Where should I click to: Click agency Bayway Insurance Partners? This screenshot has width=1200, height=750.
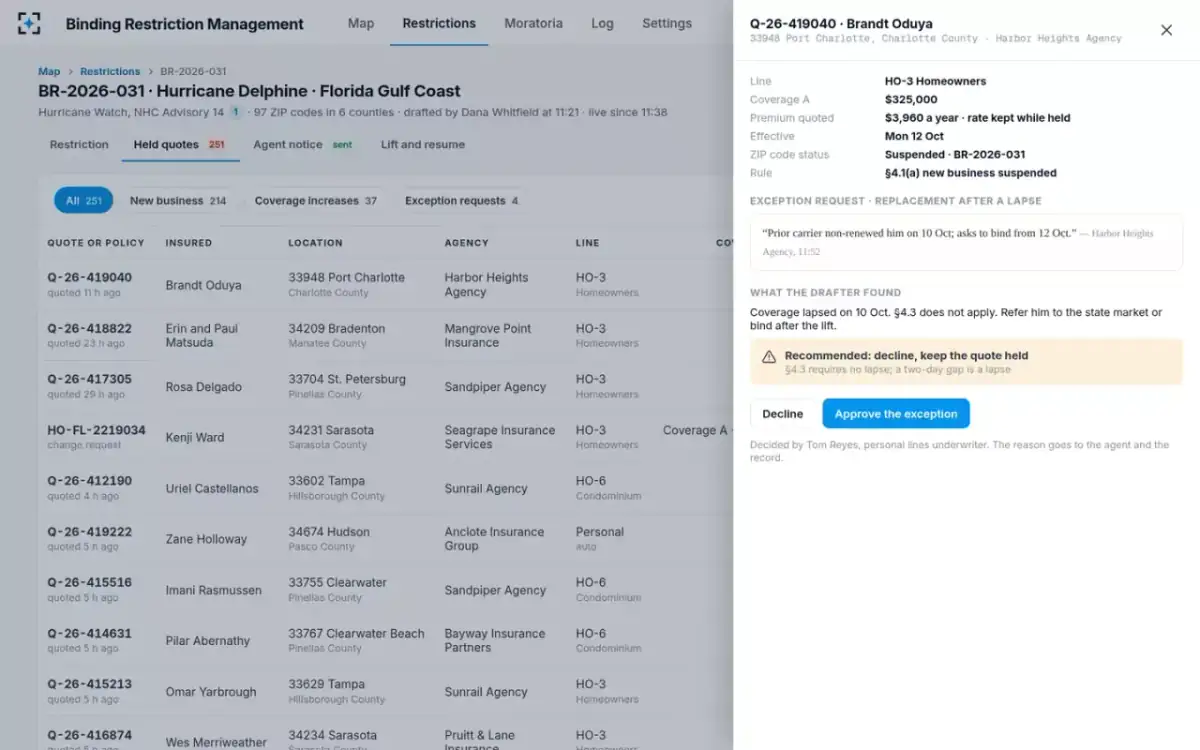click(495, 640)
